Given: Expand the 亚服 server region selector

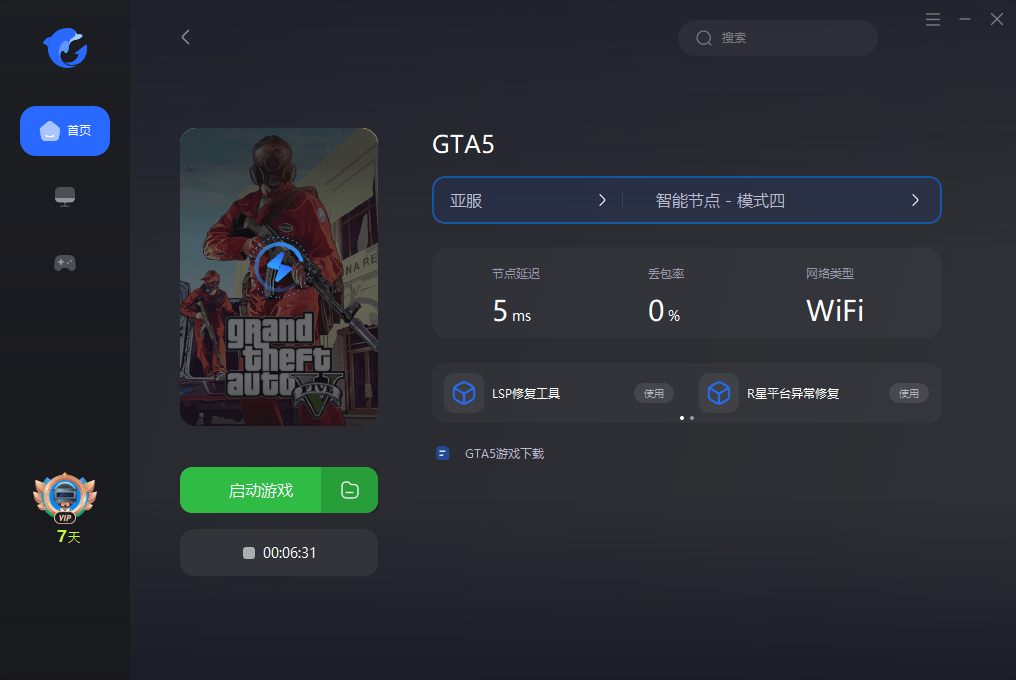Looking at the screenshot, I should (528, 200).
